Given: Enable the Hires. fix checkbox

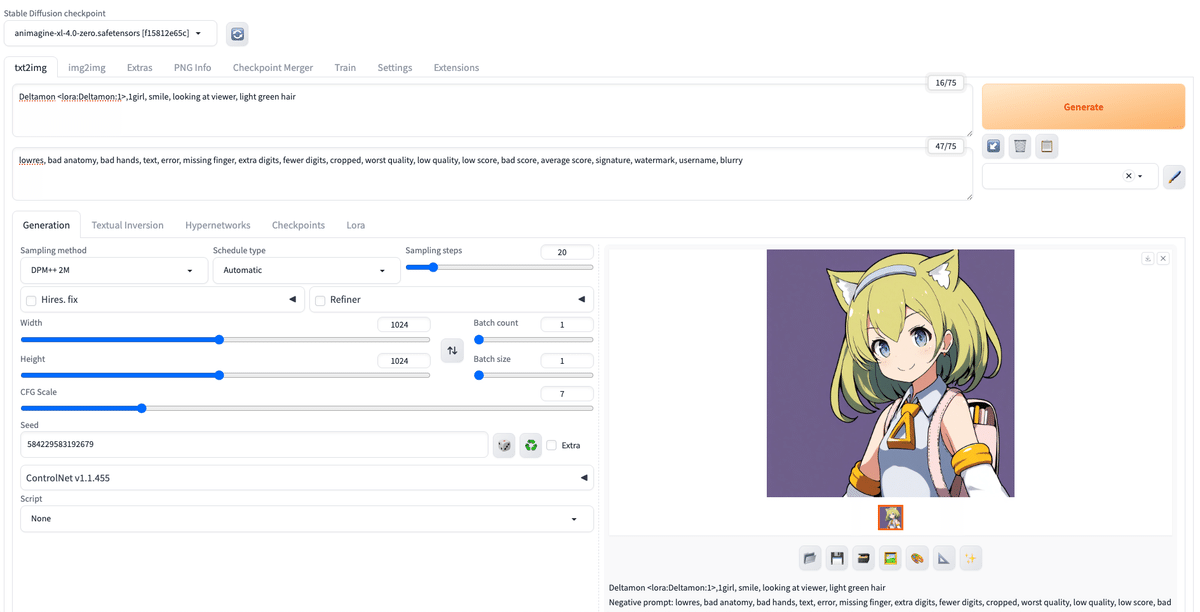Looking at the screenshot, I should pyautogui.click(x=32, y=300).
